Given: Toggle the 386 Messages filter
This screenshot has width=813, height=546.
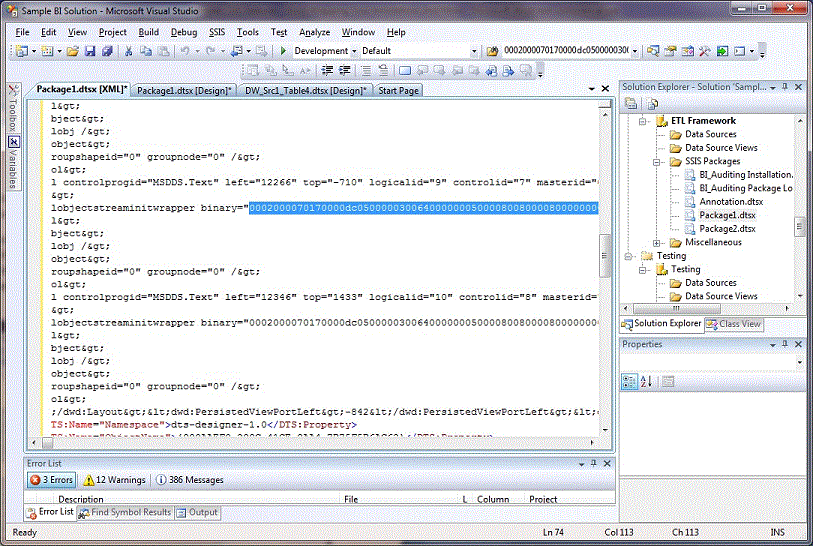Looking at the screenshot, I should point(190,480).
